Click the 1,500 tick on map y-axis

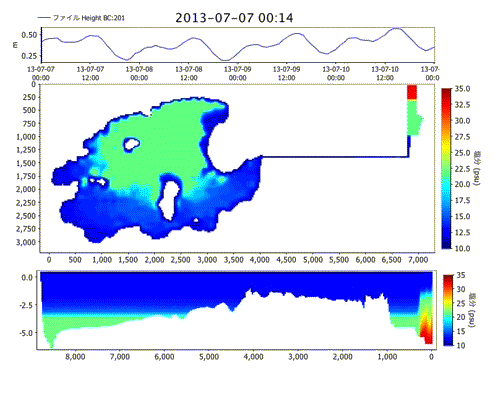26,163
